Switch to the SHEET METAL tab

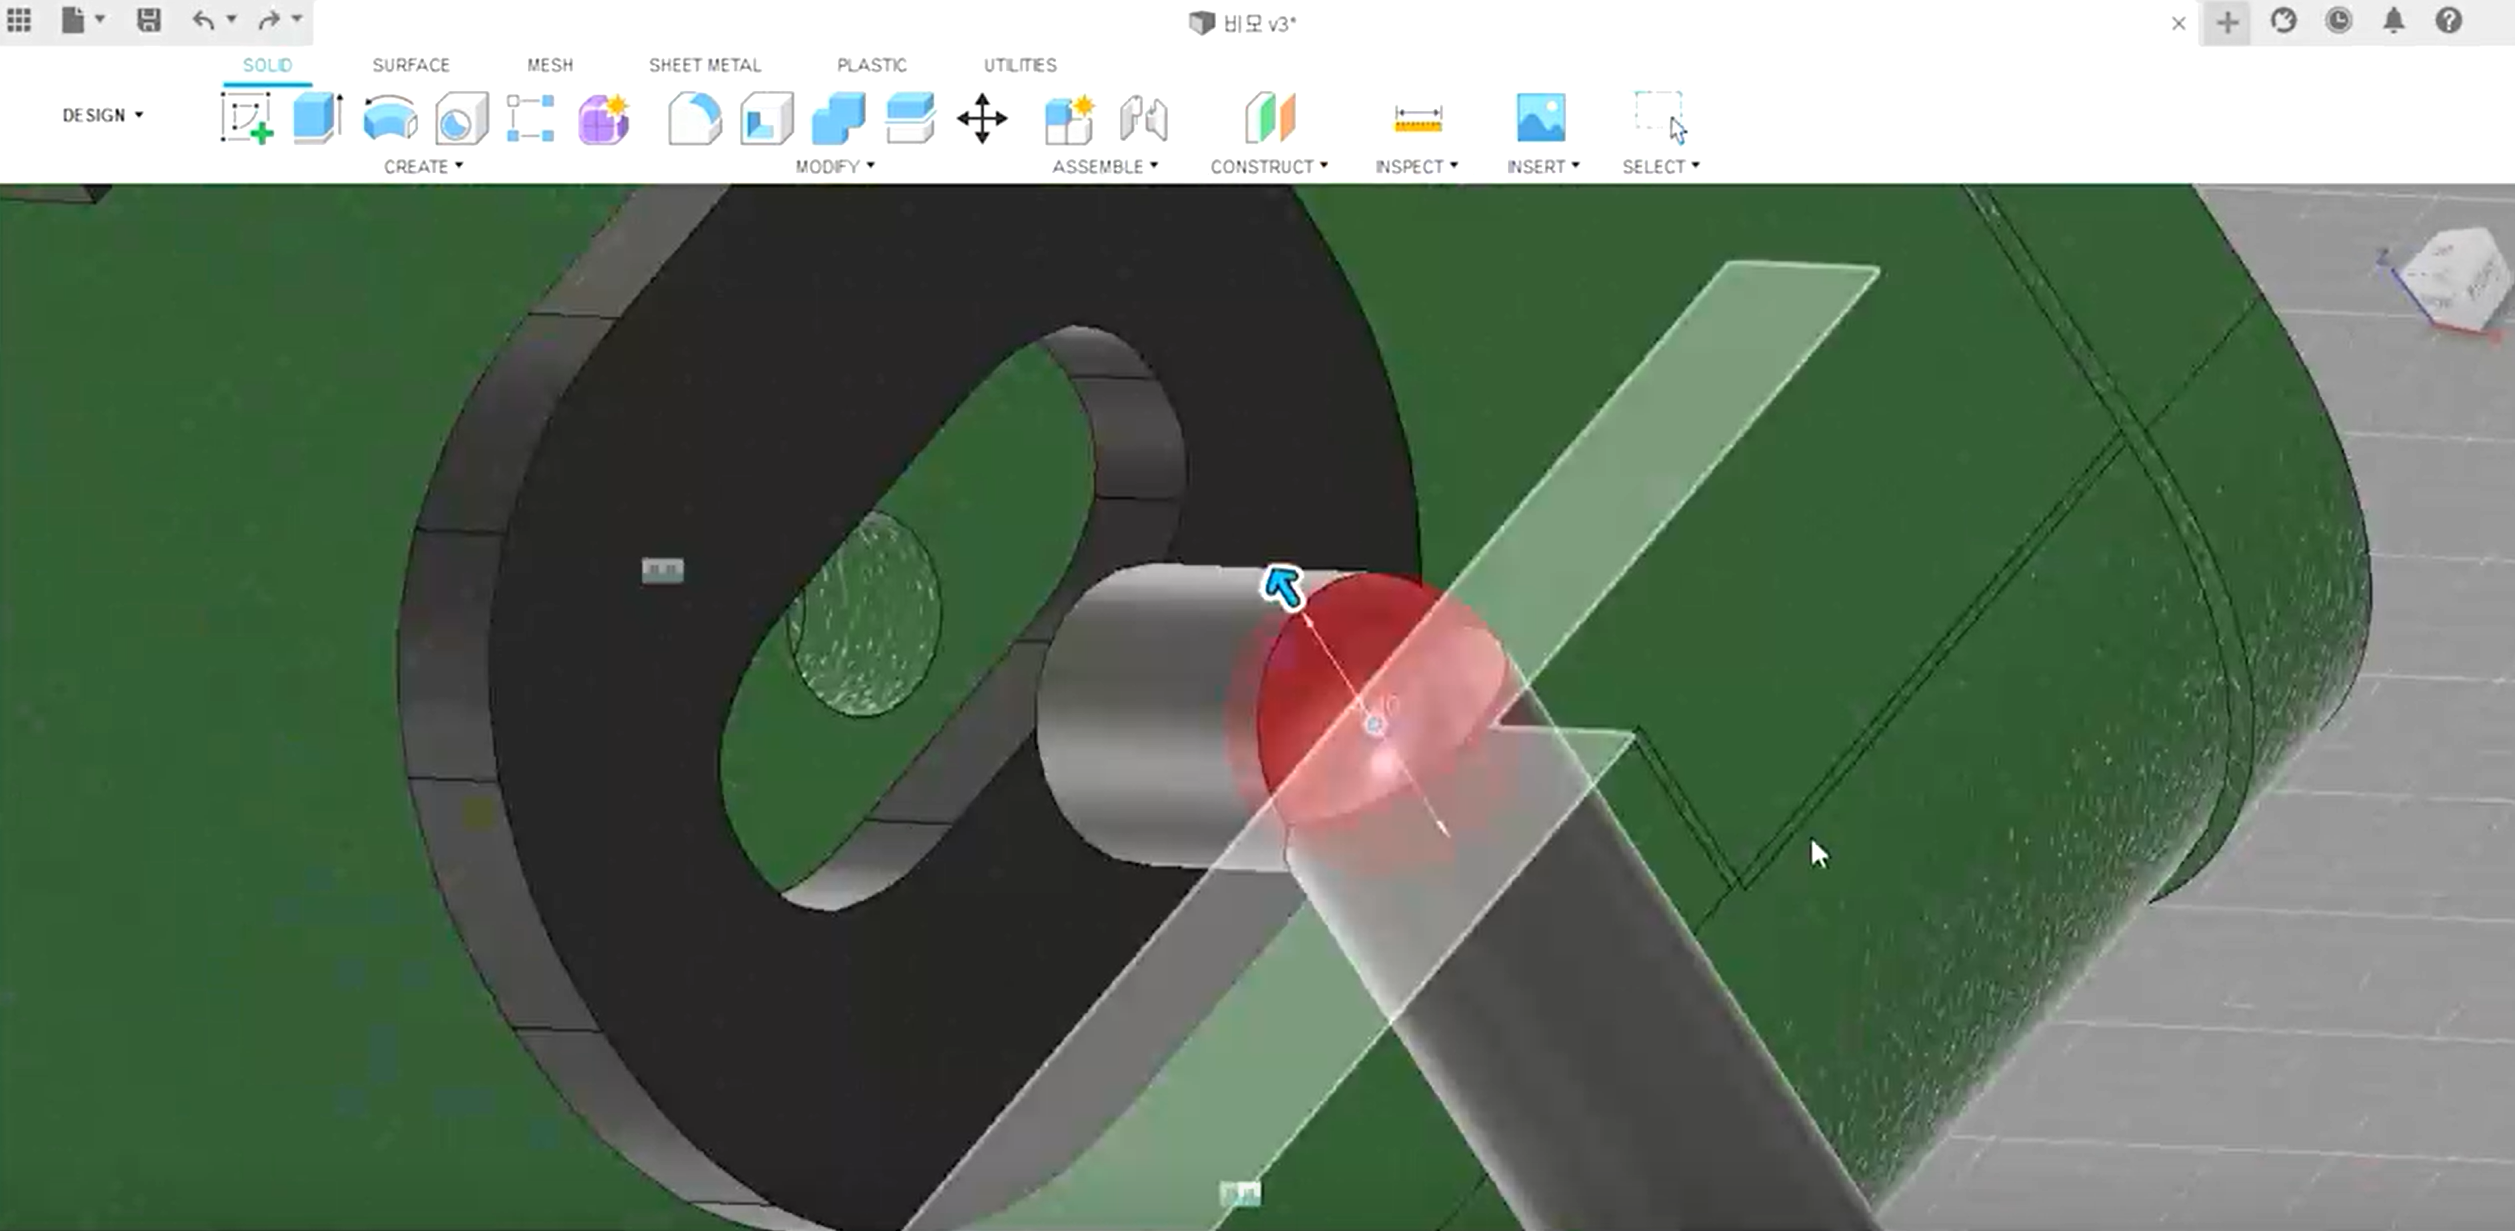[x=704, y=65]
